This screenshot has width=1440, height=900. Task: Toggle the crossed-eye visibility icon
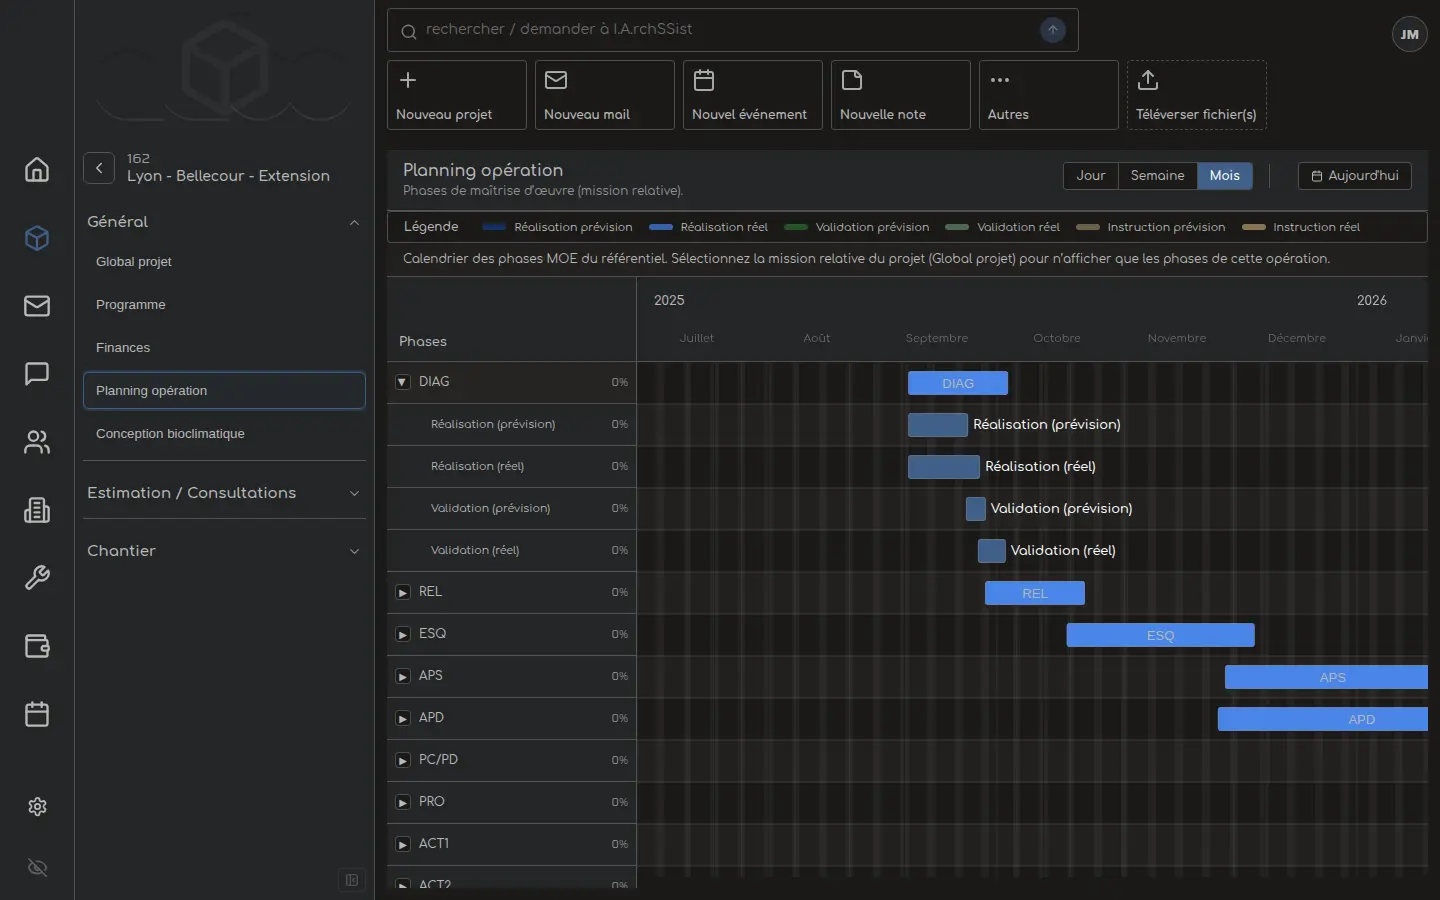point(37,868)
